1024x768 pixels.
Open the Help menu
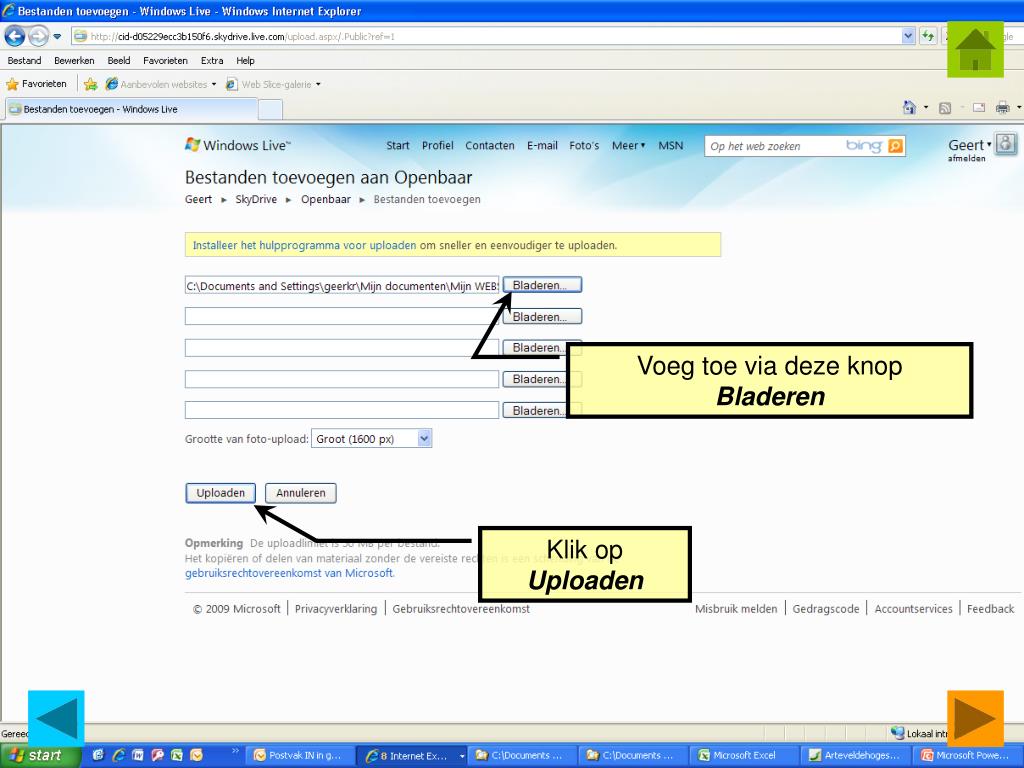(246, 61)
